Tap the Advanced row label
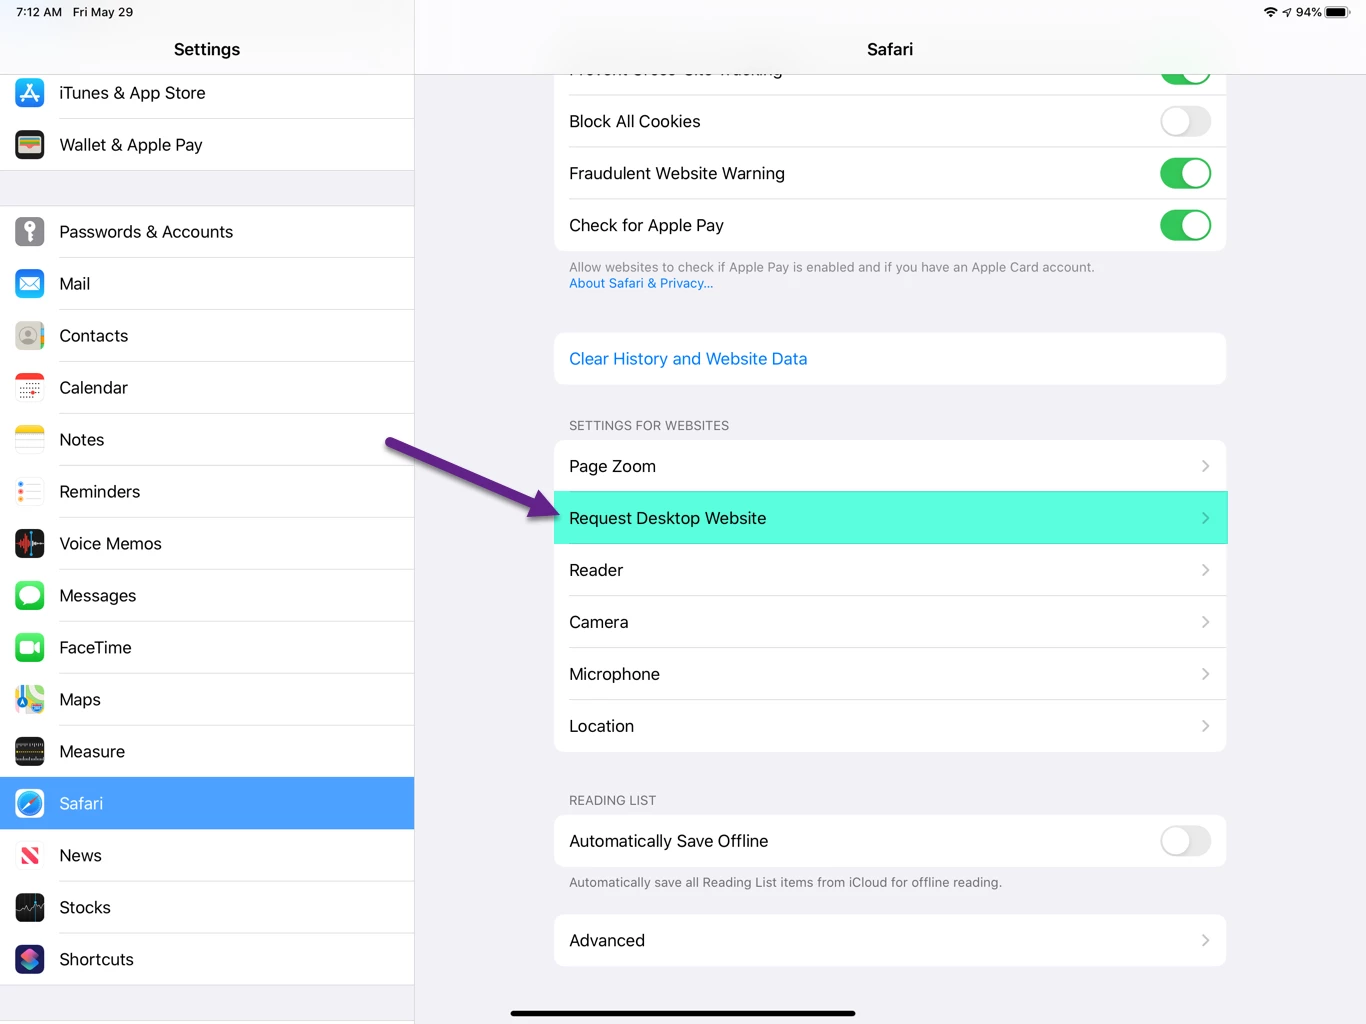 click(607, 941)
